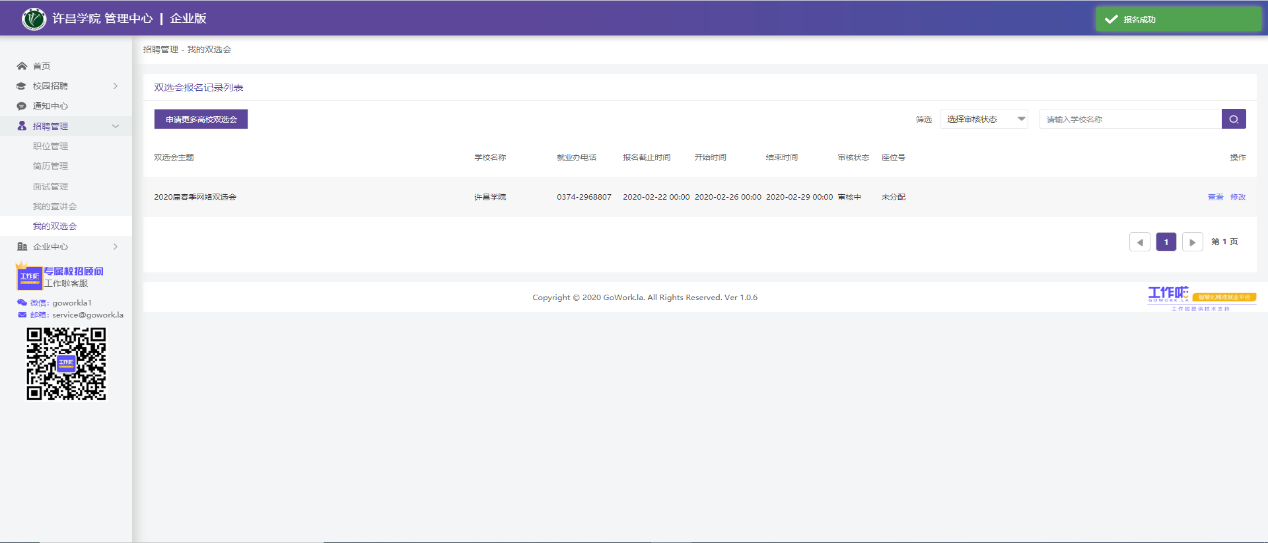The height and width of the screenshot is (543, 1268).
Task: Open the 选择审核状态 filter dropdown
Action: [x=984, y=119]
